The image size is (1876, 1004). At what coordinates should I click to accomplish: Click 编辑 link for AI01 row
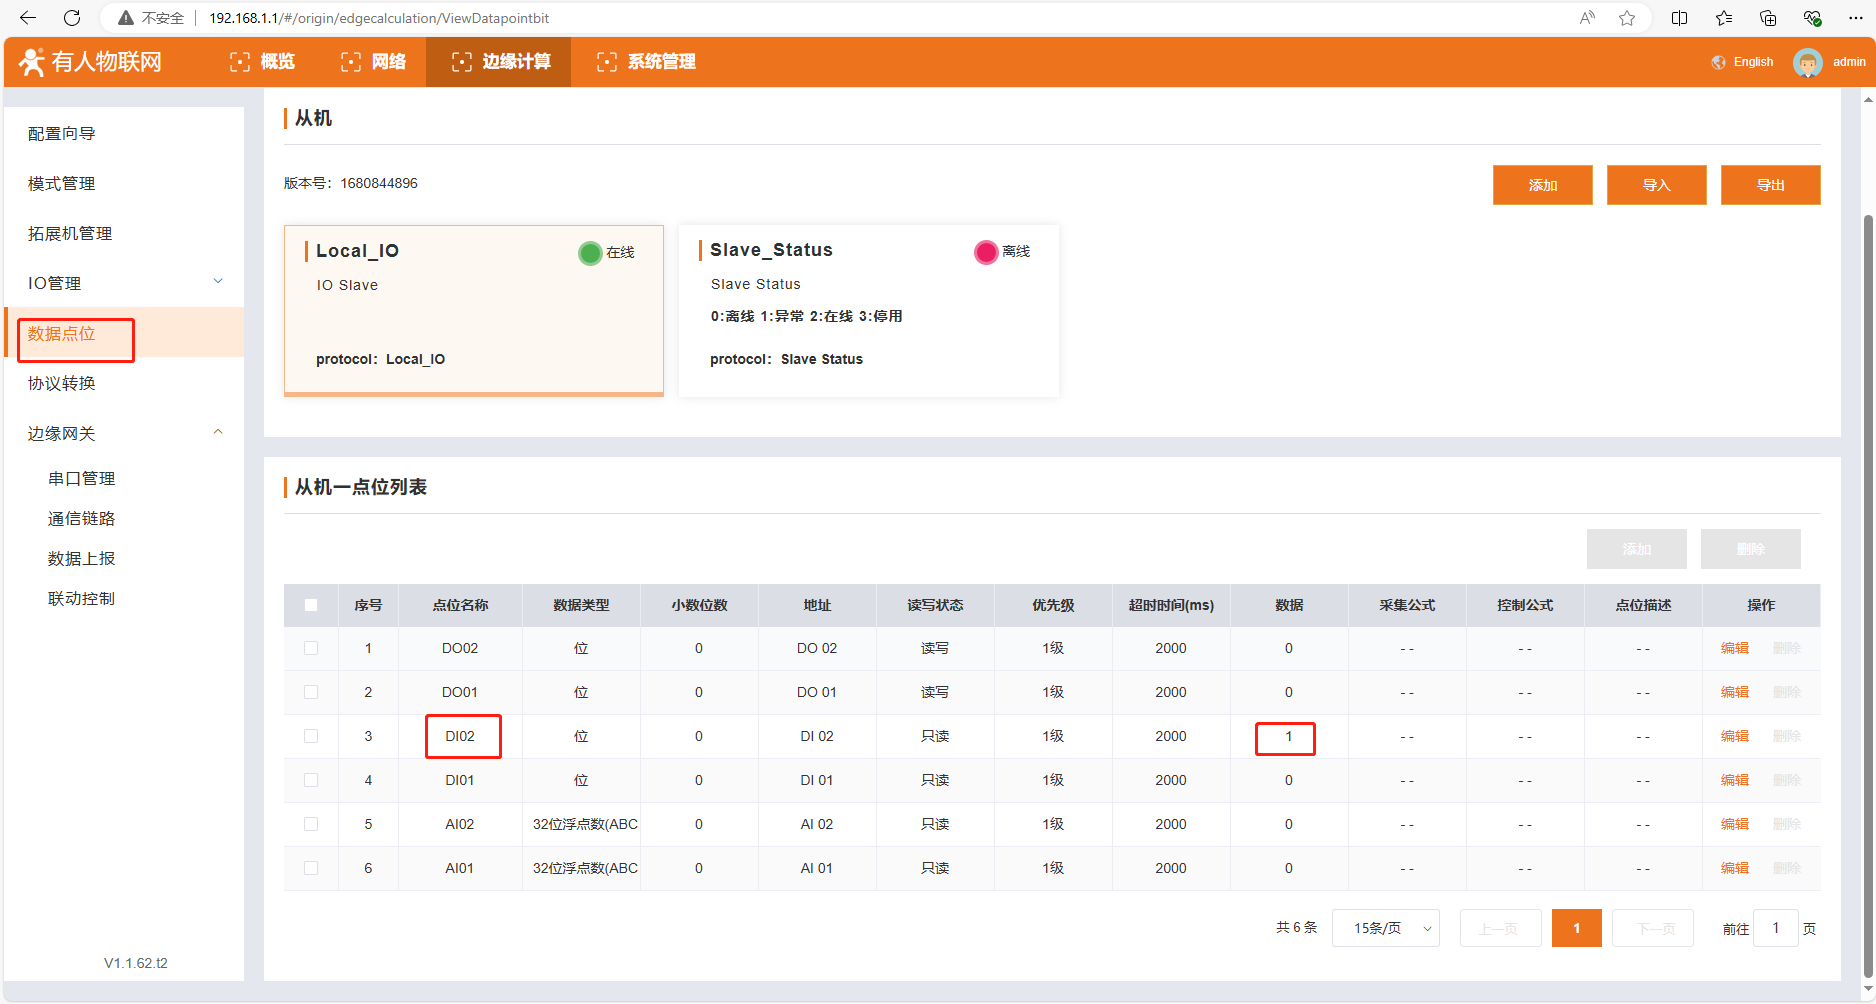click(x=1734, y=868)
